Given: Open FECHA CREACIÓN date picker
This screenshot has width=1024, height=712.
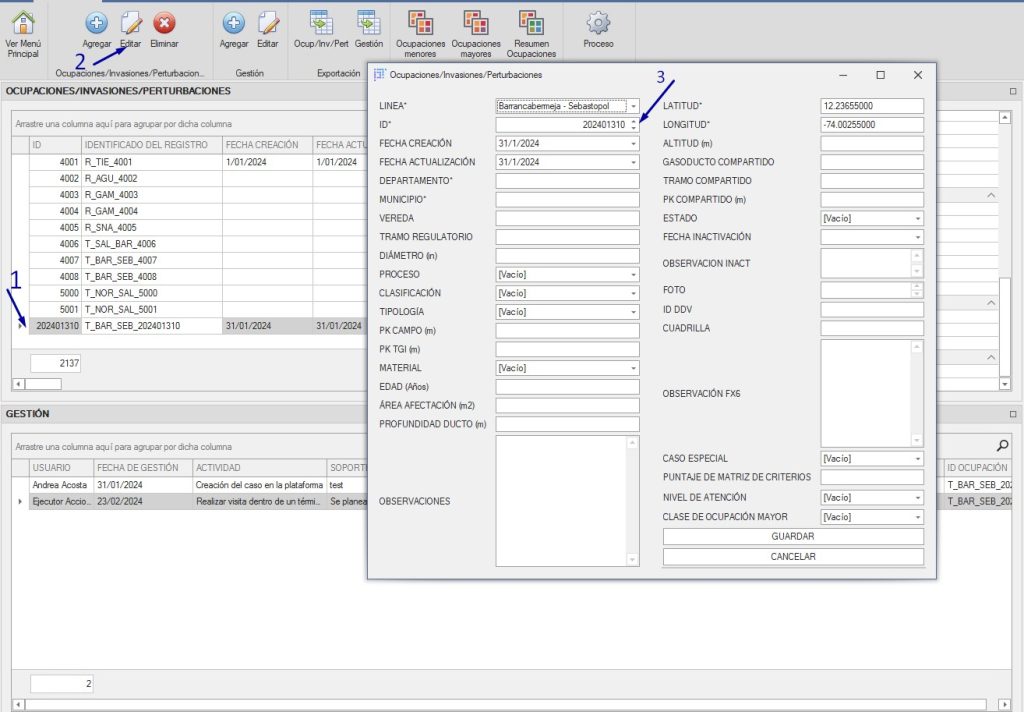Looking at the screenshot, I should (x=632, y=144).
